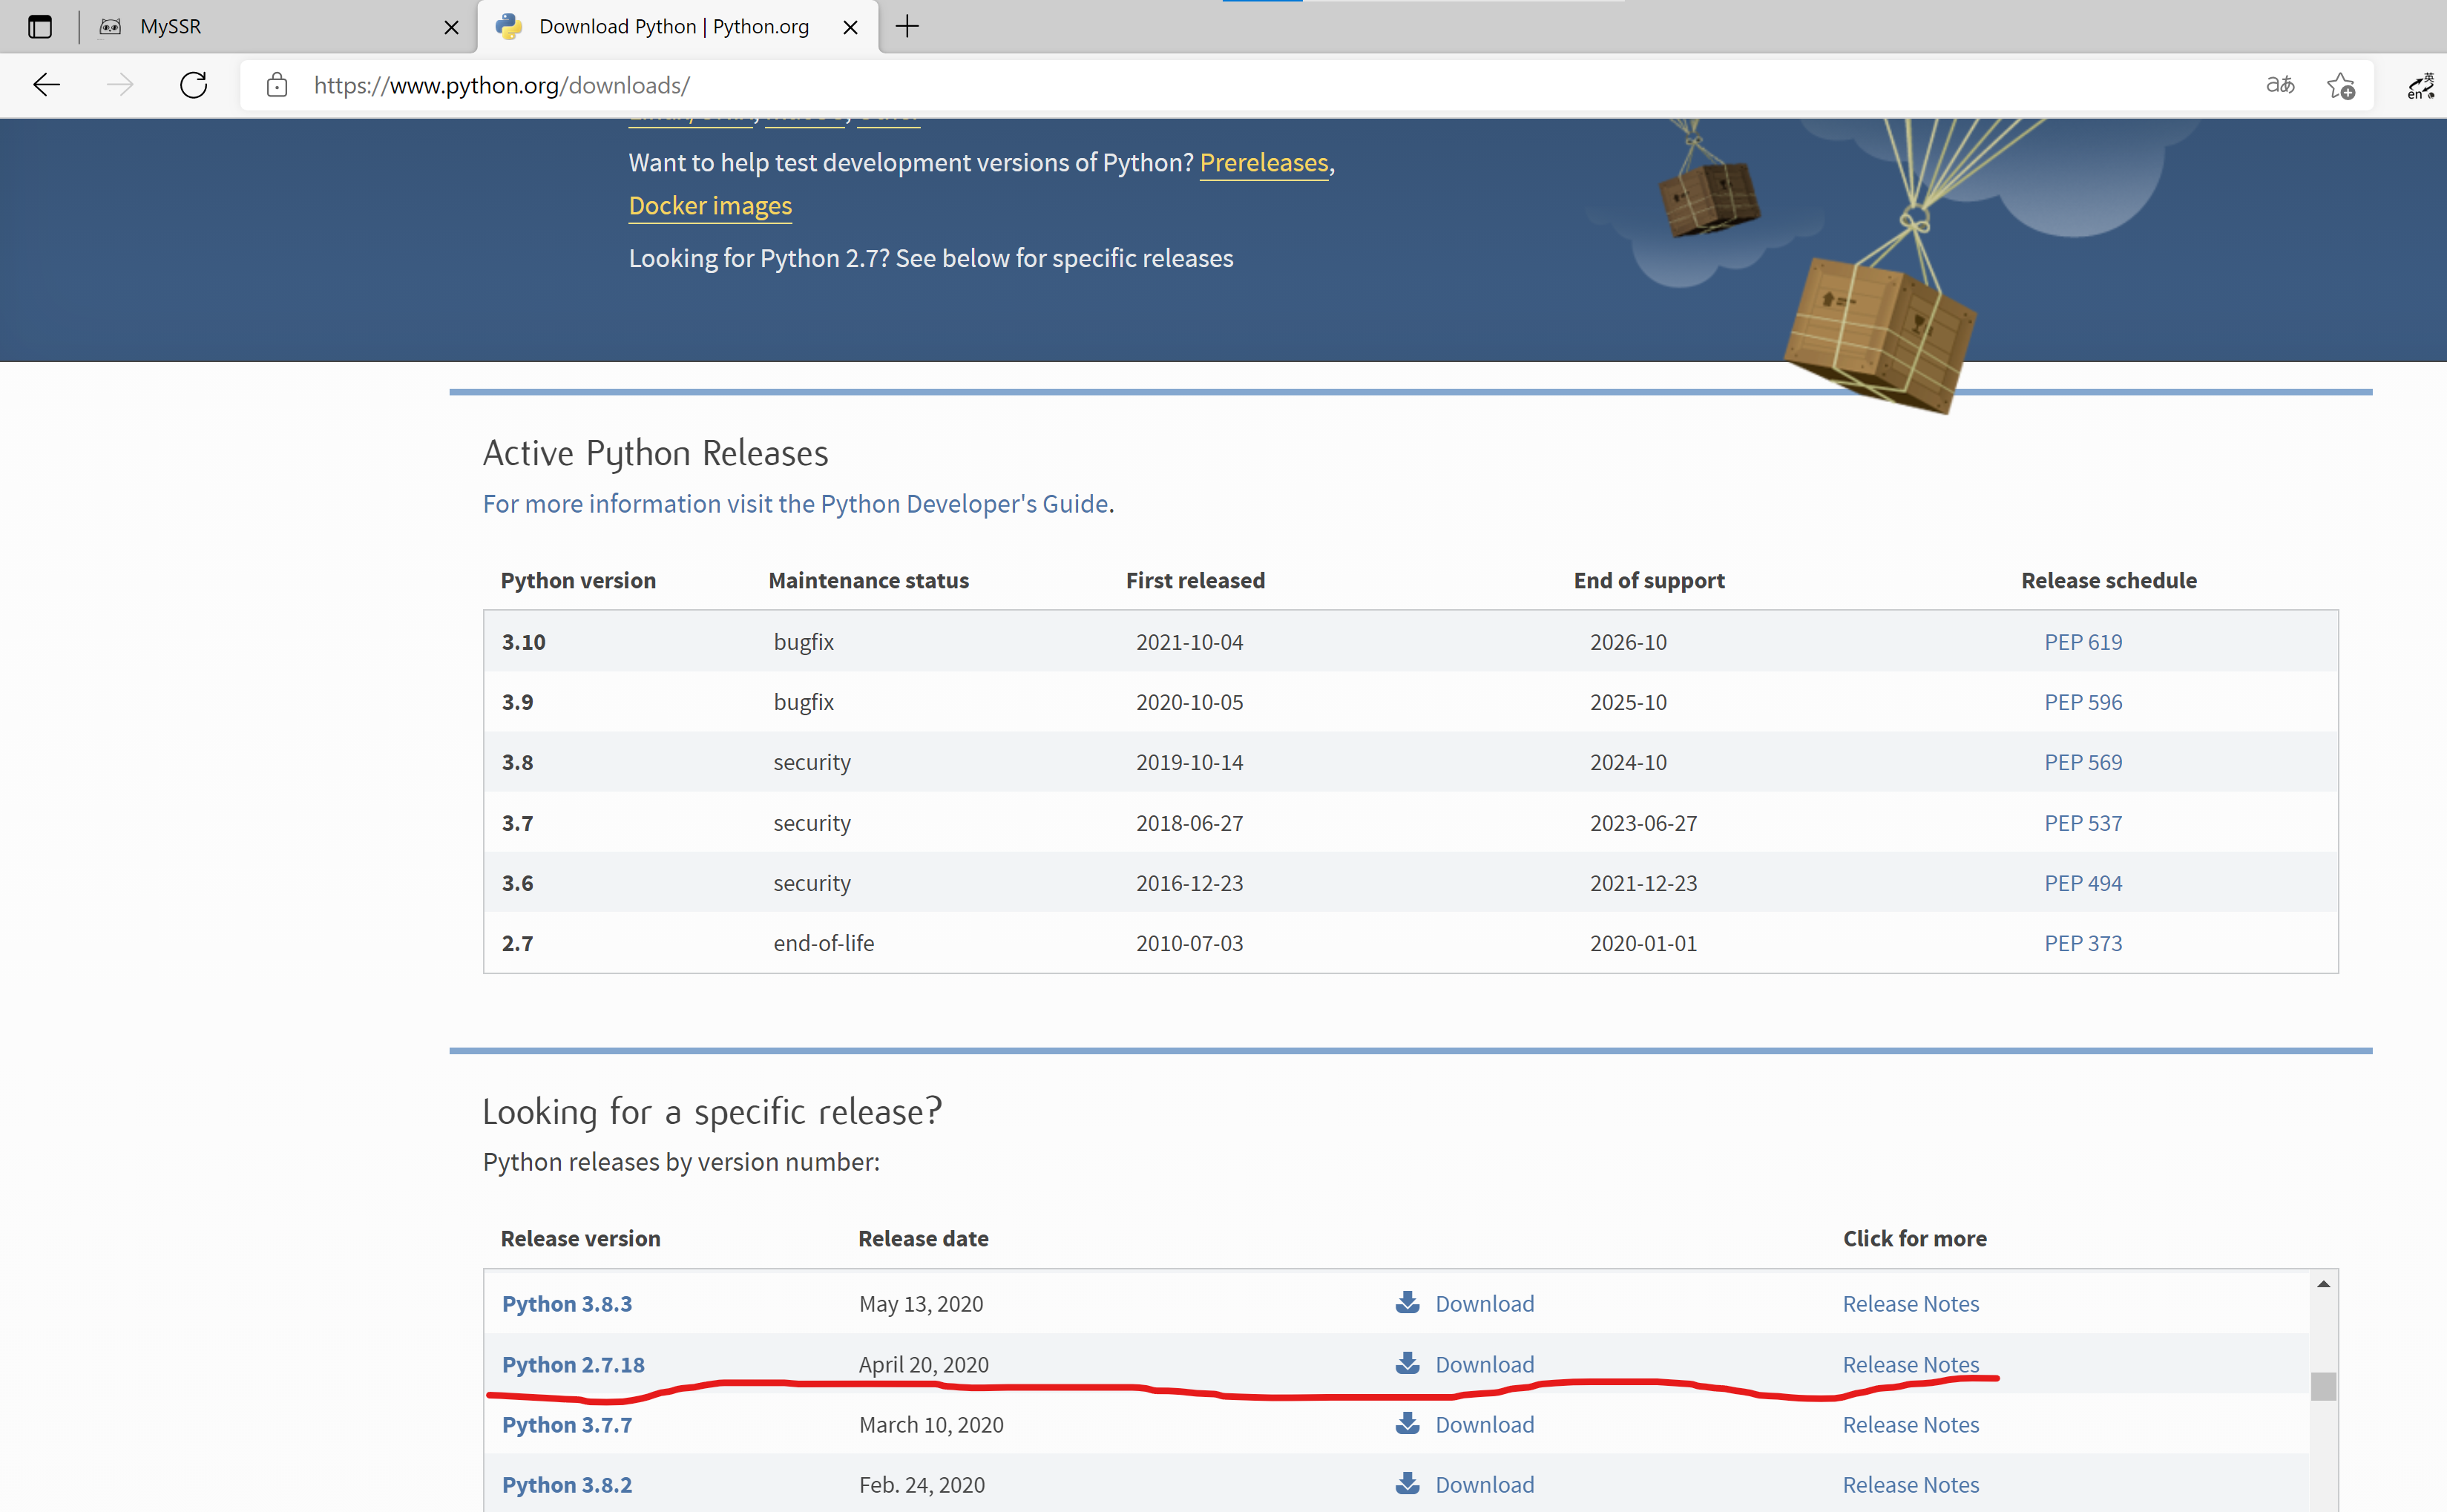Click the 'Maintenance status' column header
The image size is (2447, 1512).
(x=868, y=581)
